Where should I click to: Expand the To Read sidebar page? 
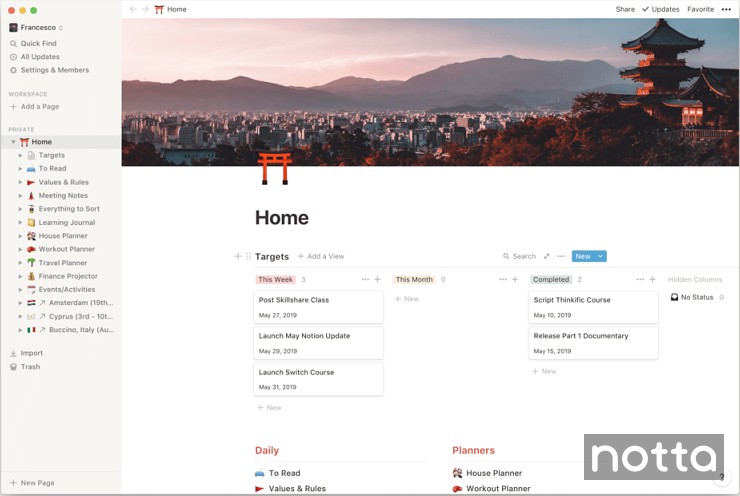20,168
